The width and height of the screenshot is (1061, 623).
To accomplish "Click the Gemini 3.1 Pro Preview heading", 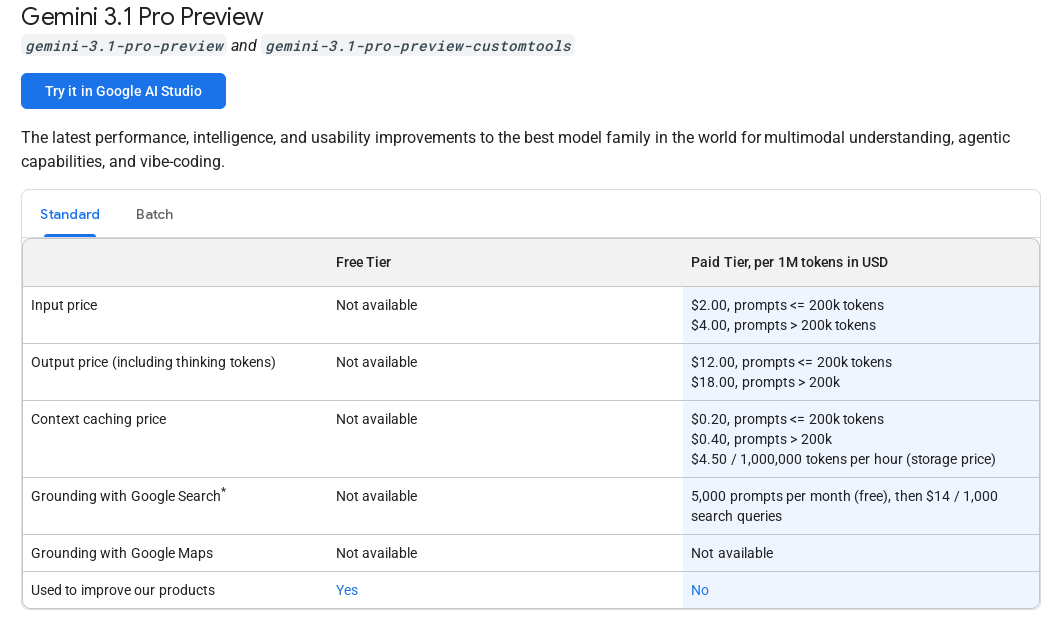I will pos(142,17).
